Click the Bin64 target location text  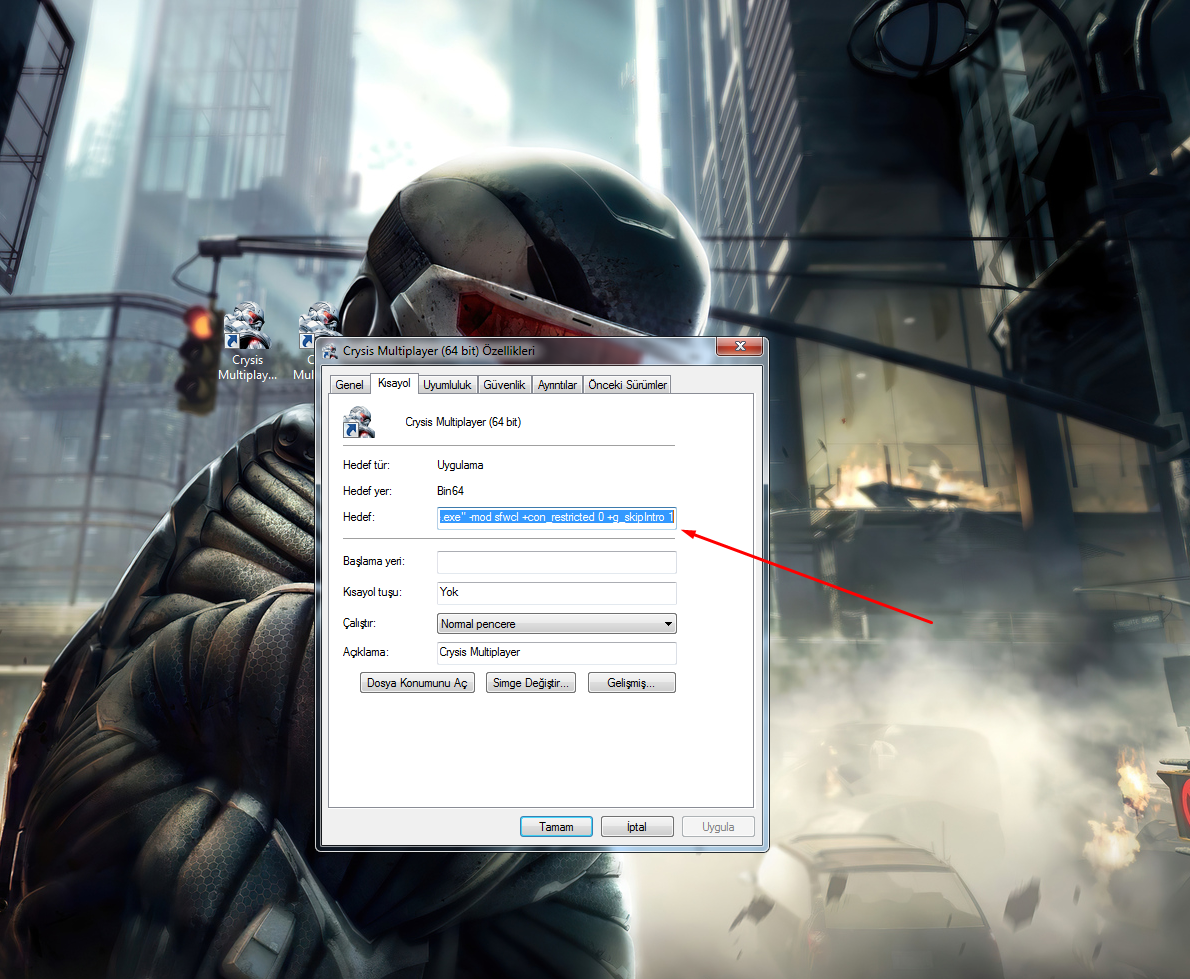coord(450,491)
